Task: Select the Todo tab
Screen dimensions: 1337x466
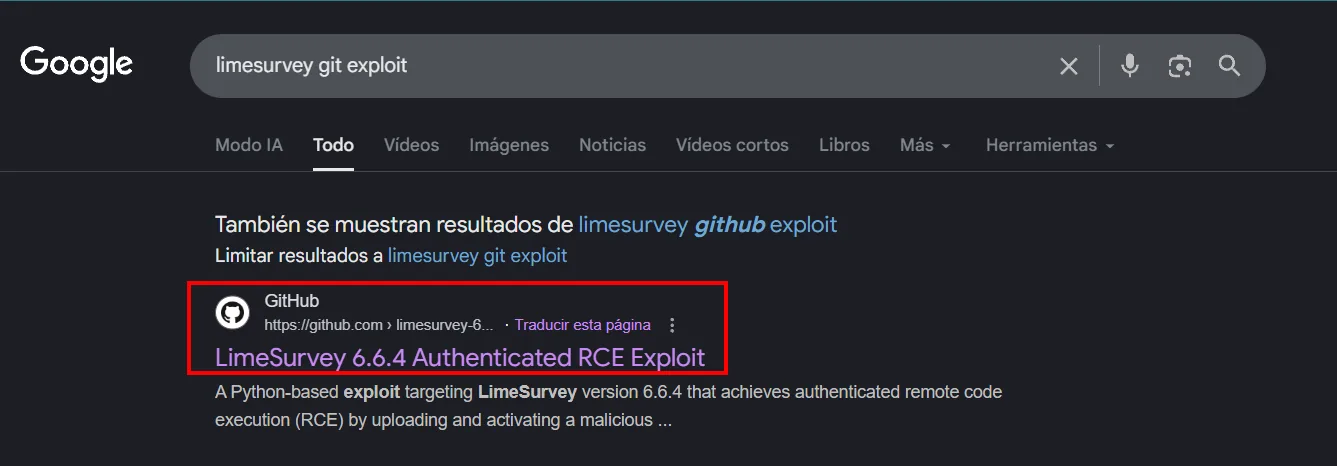Action: point(333,145)
